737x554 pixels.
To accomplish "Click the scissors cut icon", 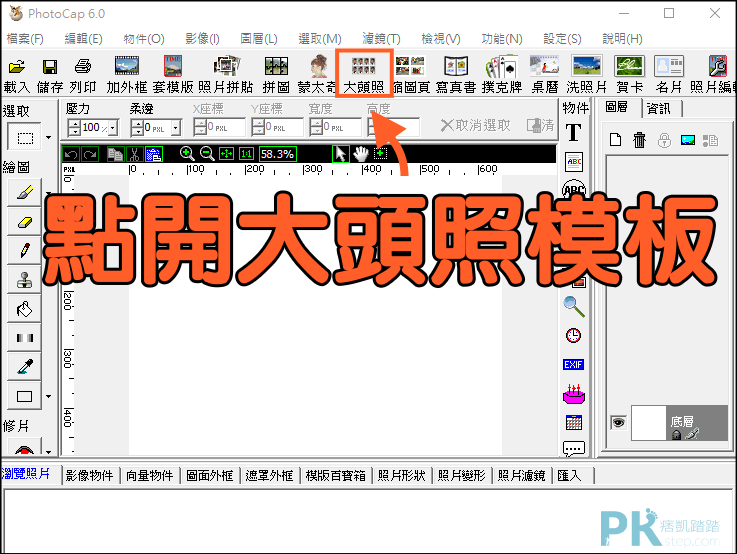I will 134,154.
